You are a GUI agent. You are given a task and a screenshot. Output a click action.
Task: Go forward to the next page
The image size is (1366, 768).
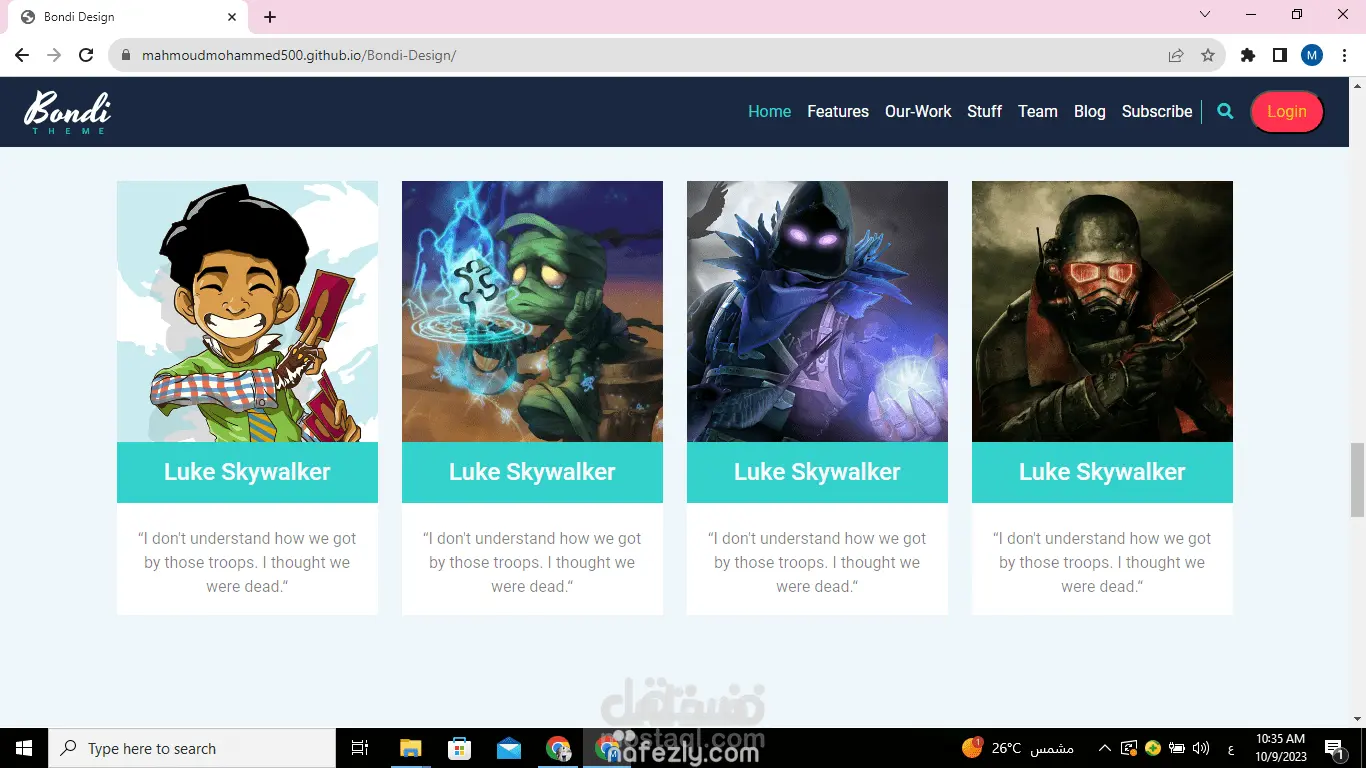[x=54, y=55]
